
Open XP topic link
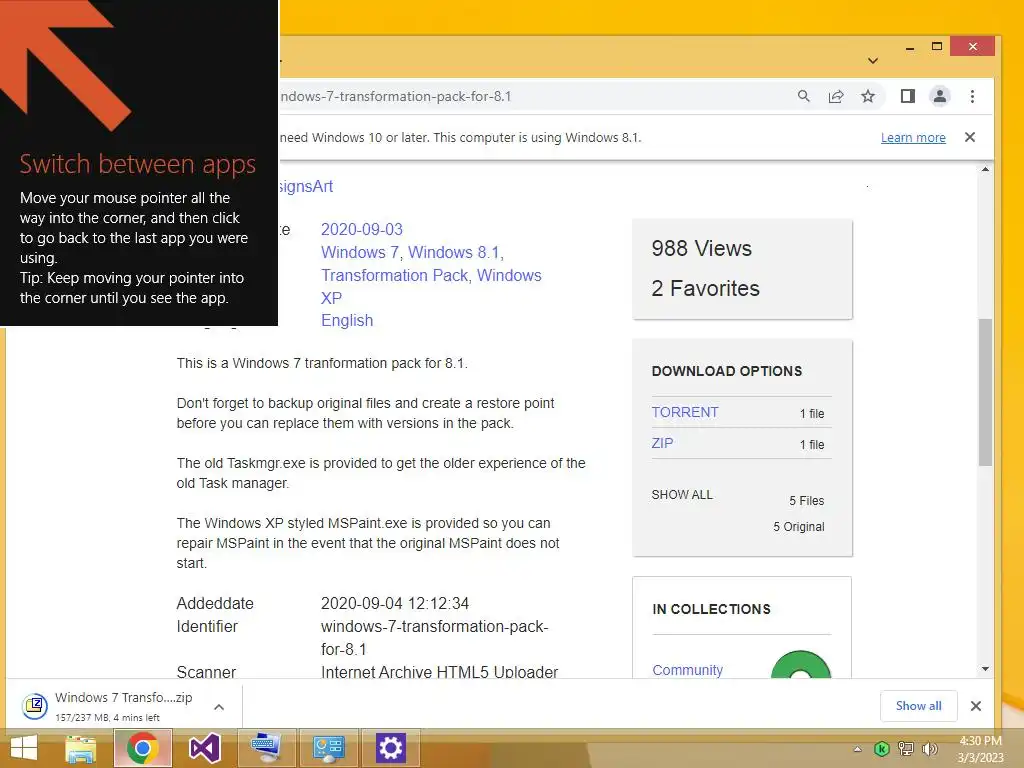coord(331,298)
